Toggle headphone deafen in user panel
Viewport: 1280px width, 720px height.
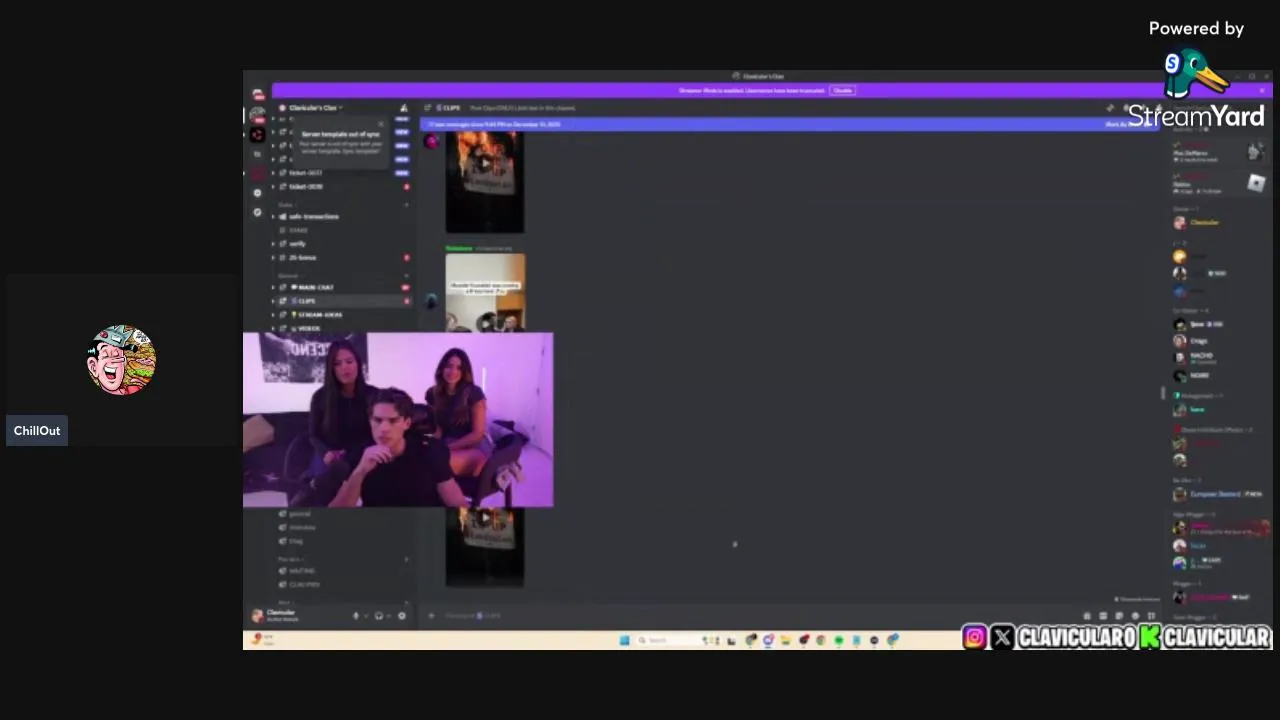tap(378, 616)
